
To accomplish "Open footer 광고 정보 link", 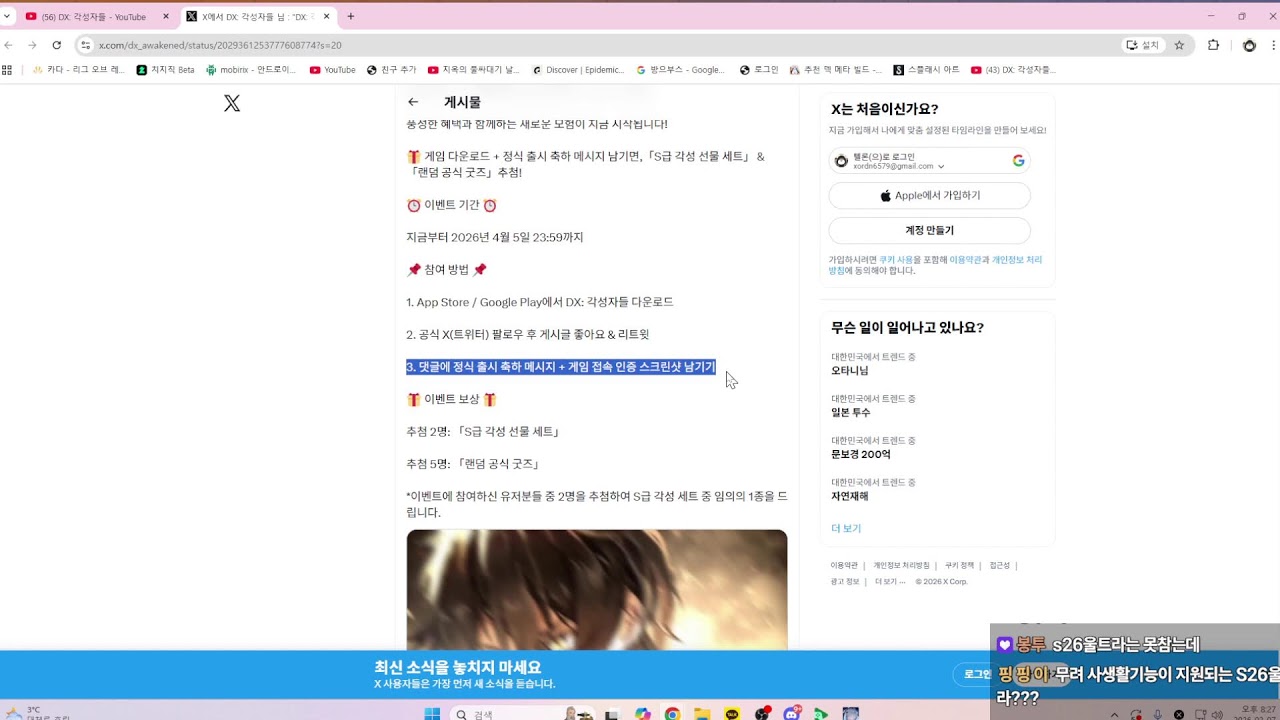I will tap(845, 581).
